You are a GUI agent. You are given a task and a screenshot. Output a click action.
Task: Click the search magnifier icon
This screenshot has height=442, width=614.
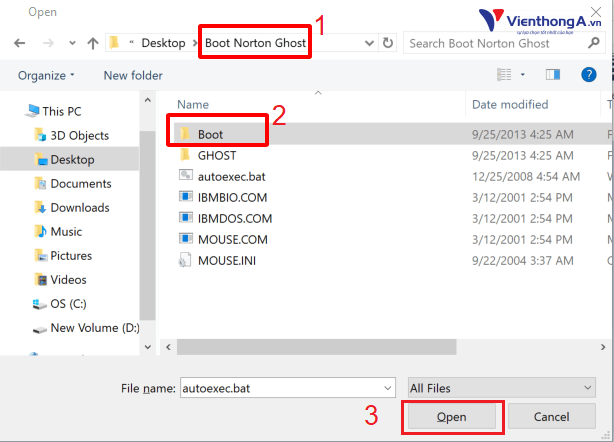(594, 43)
